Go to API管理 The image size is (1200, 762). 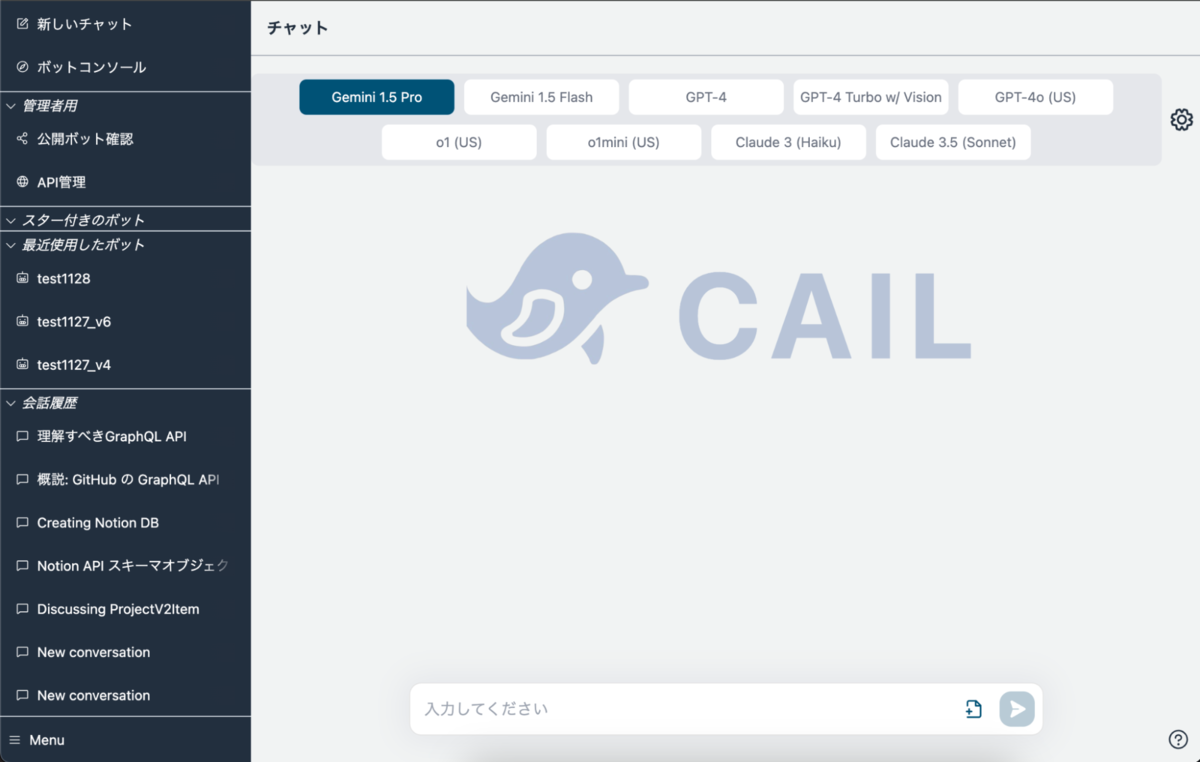click(x=61, y=182)
